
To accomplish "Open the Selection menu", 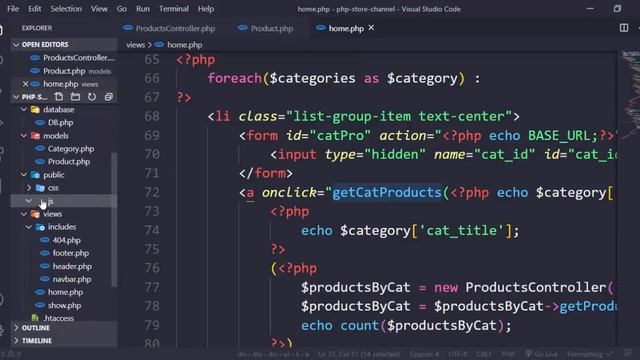I will coord(66,9).
